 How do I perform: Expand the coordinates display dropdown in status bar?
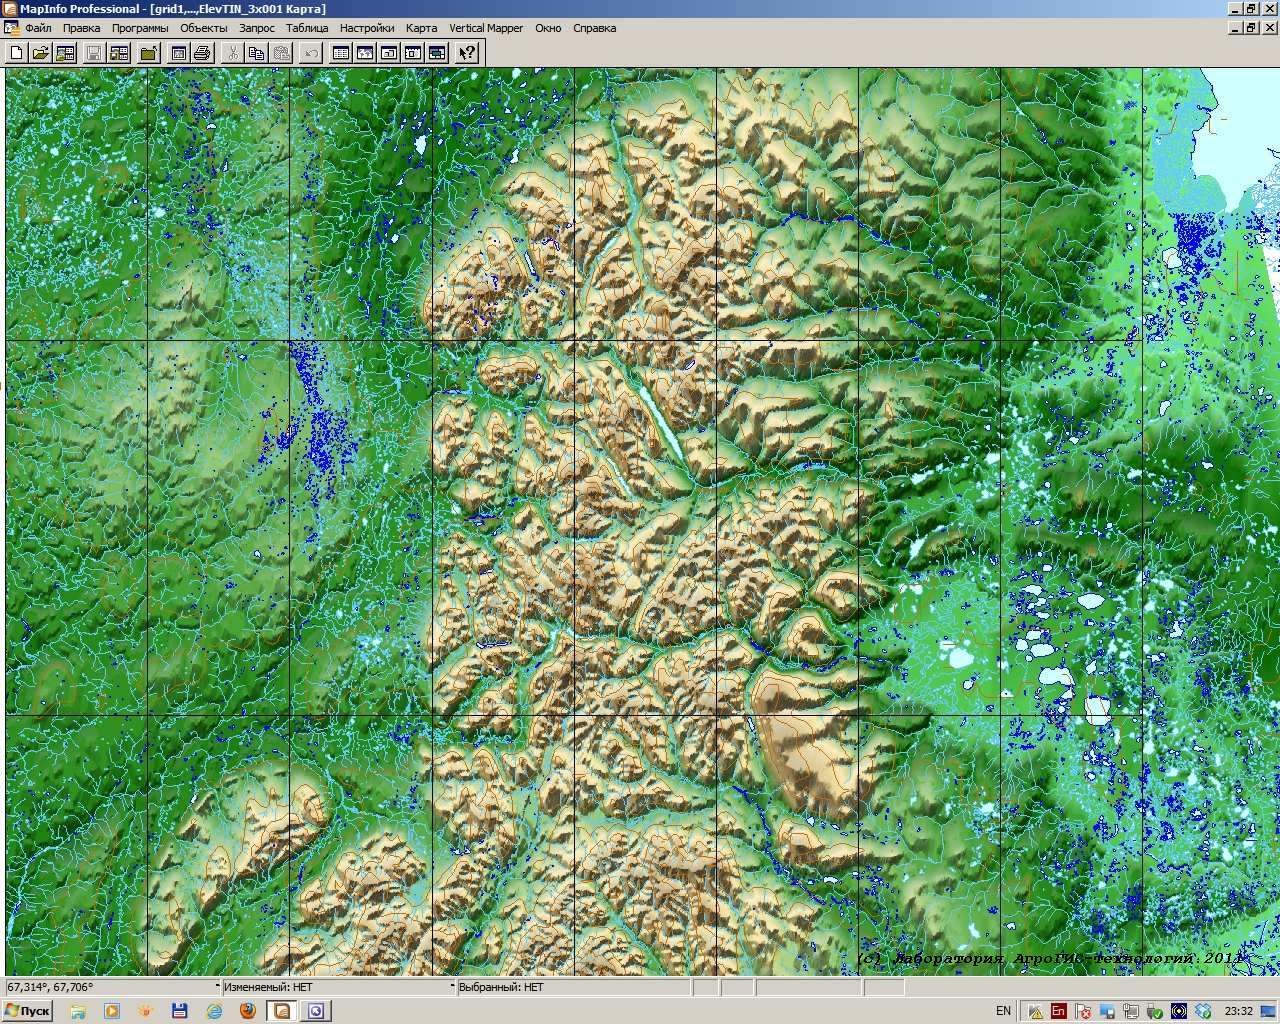217,987
